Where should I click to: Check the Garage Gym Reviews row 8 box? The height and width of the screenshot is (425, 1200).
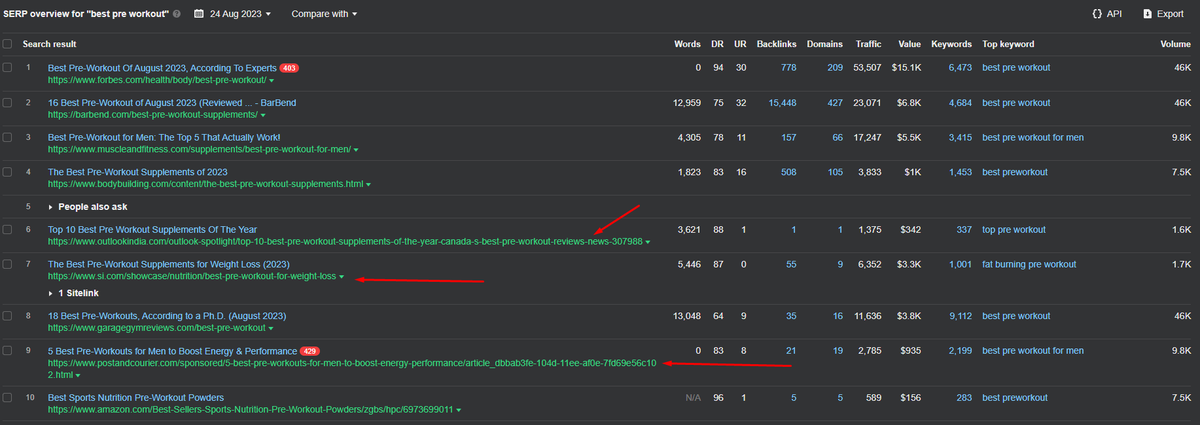[x=8, y=316]
